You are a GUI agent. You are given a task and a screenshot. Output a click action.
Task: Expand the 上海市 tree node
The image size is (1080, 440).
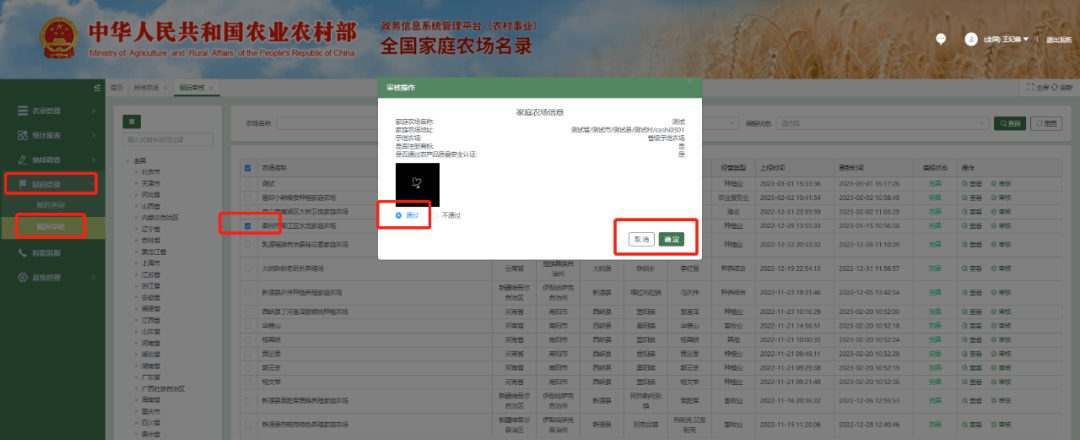(x=137, y=263)
